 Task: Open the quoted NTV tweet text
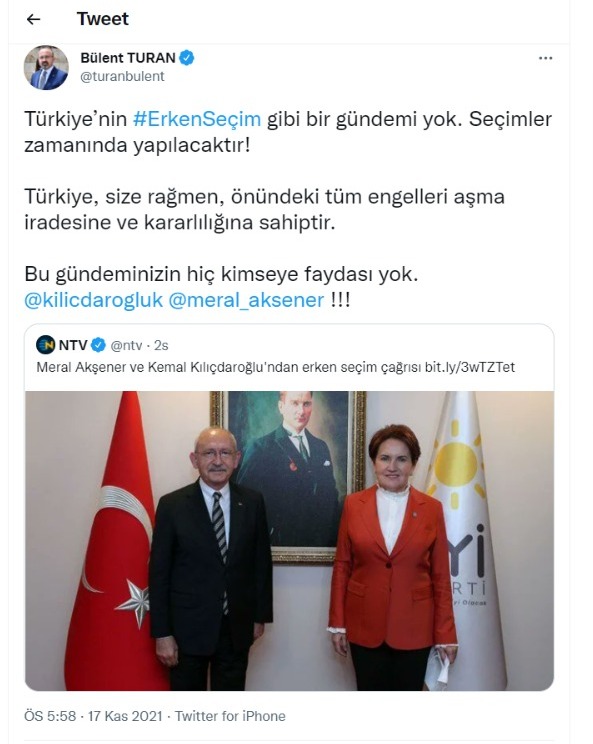276,367
